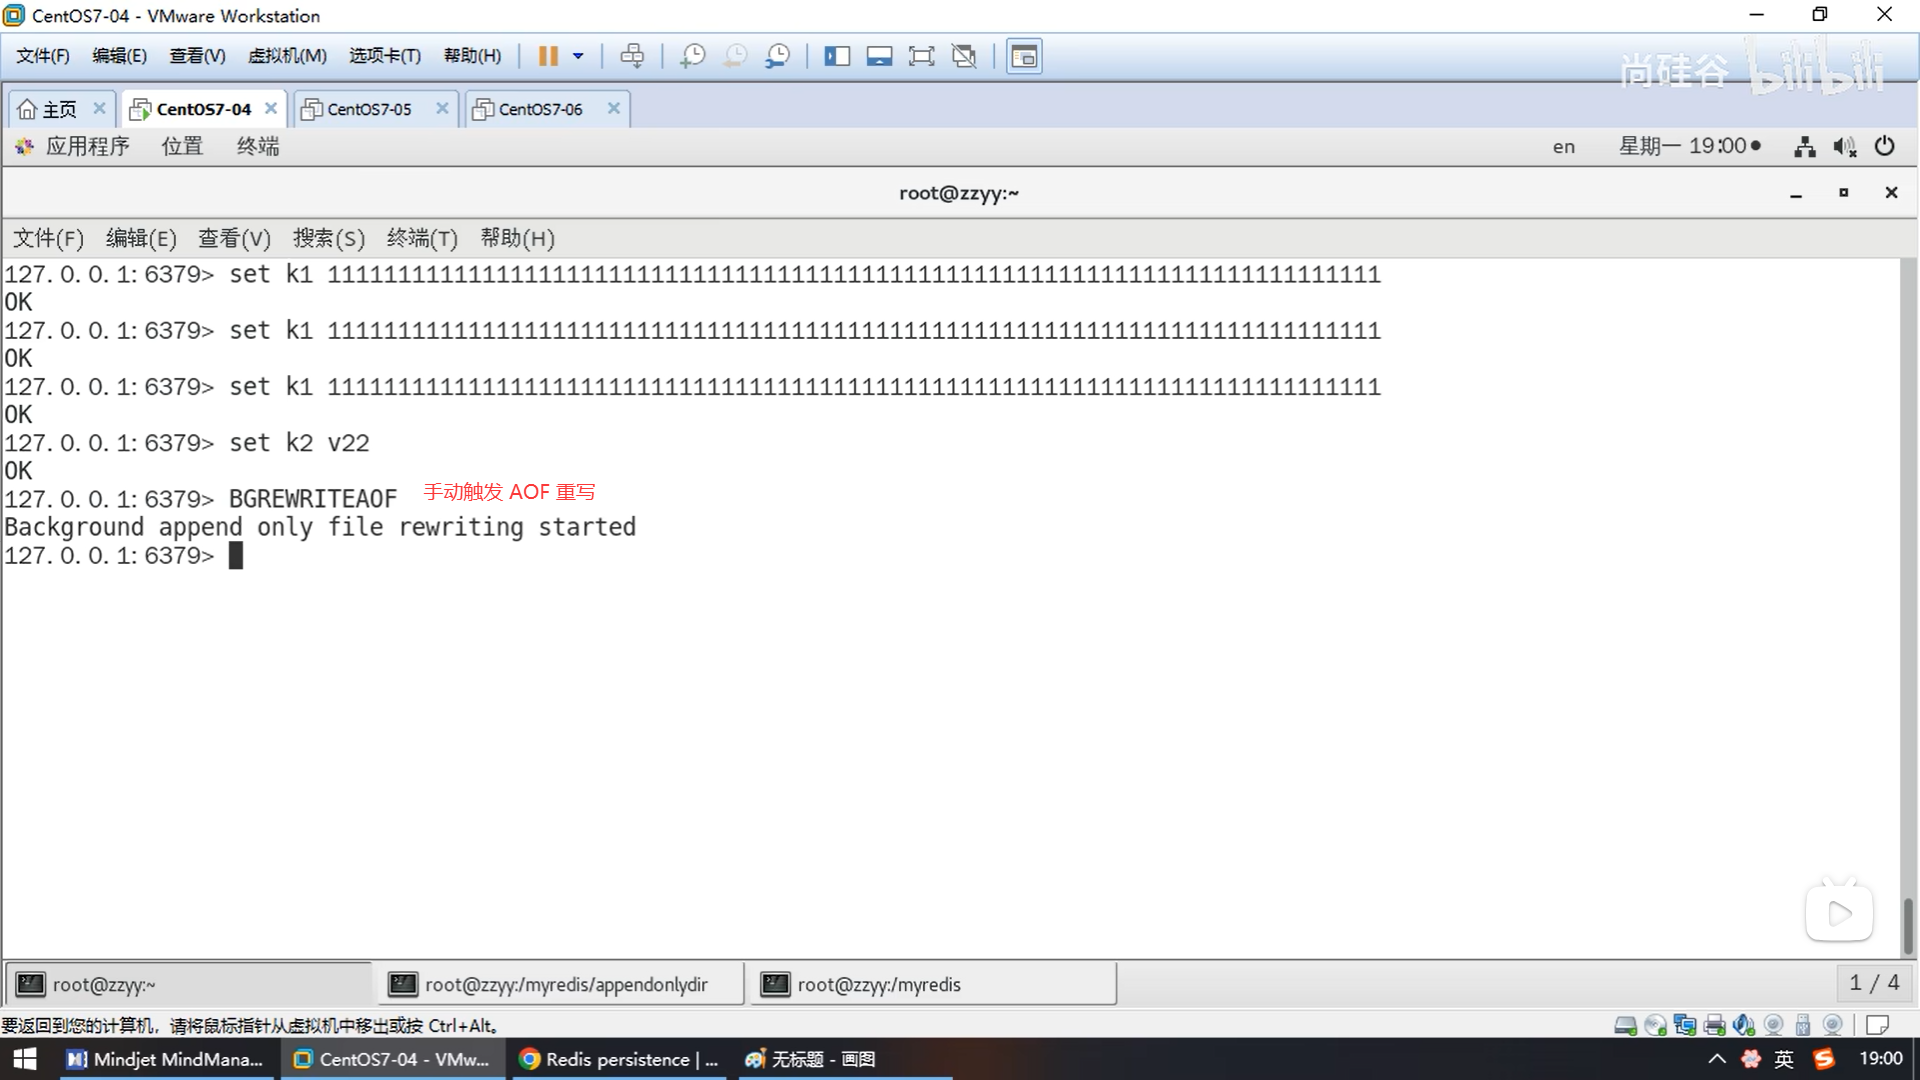Click the Send Ctrl+Alt+Del toolbar icon

tap(632, 56)
